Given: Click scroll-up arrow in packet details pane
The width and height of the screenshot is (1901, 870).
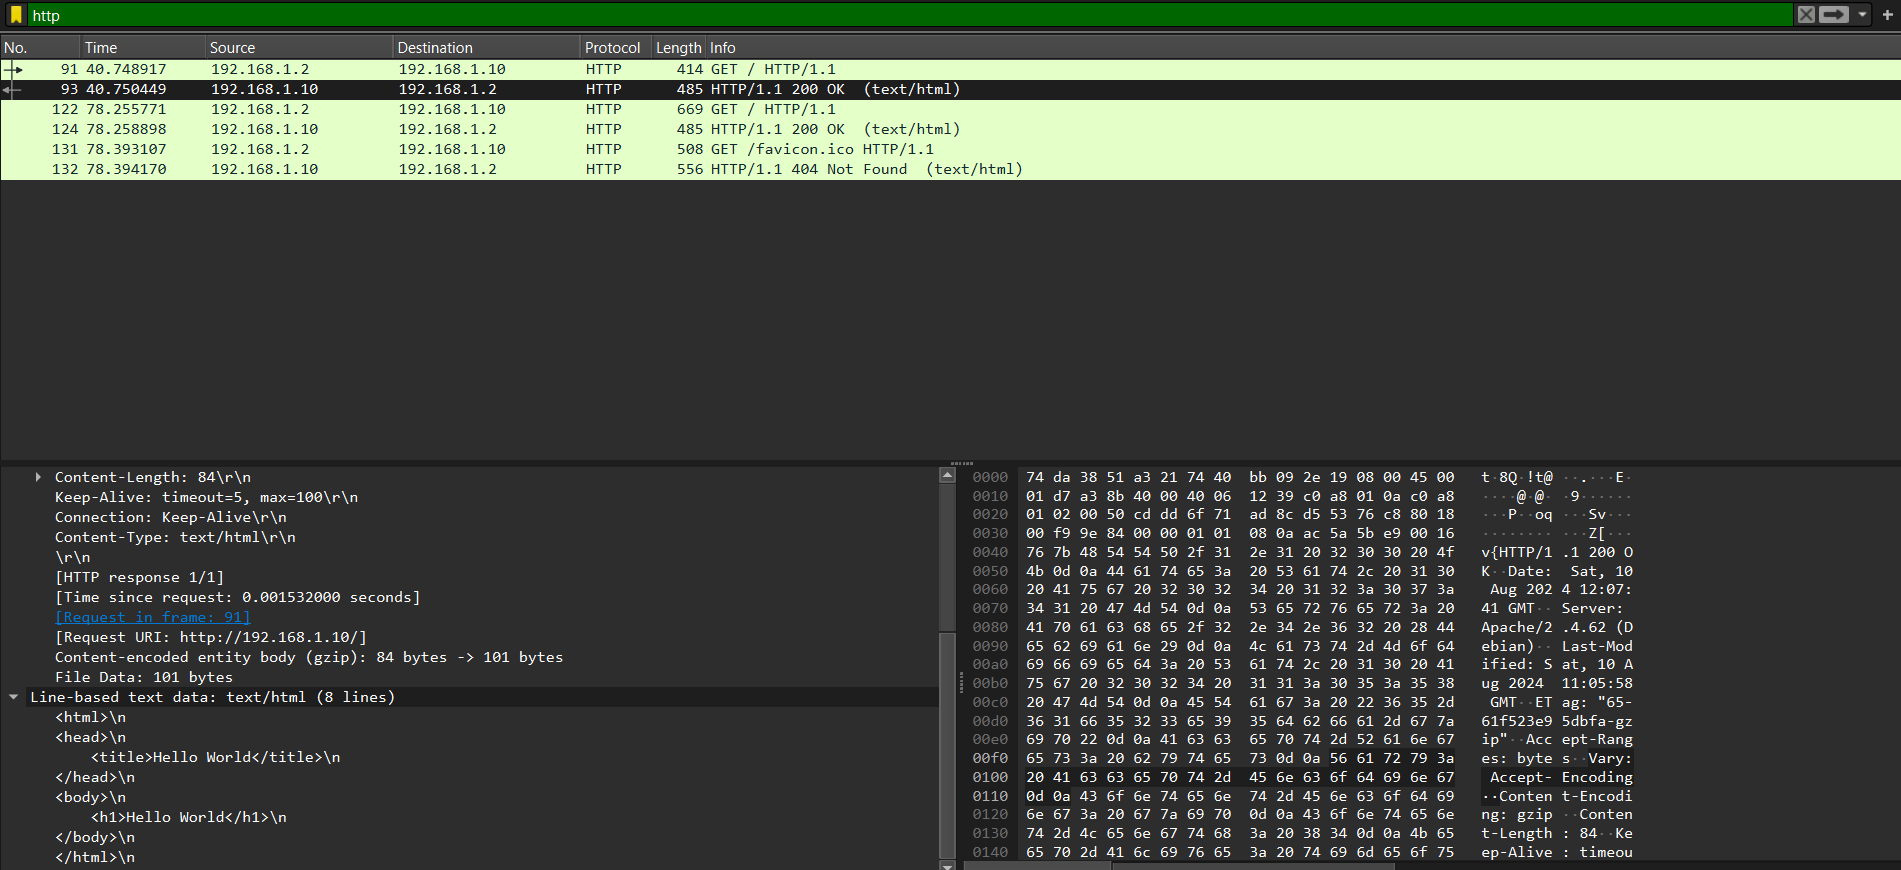Looking at the screenshot, I should tap(947, 475).
